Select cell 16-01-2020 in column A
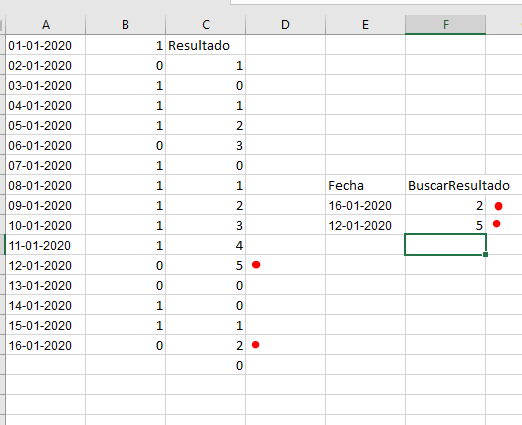The image size is (522, 425). (x=46, y=345)
